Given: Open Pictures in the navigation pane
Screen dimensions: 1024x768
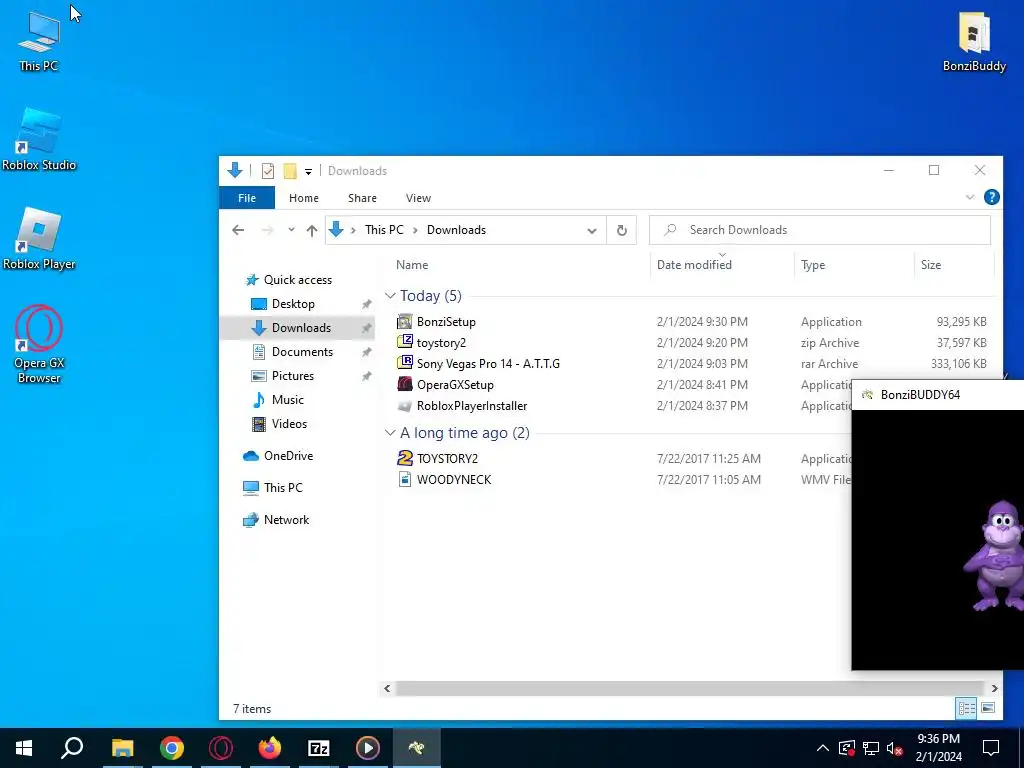Looking at the screenshot, I should [x=293, y=376].
